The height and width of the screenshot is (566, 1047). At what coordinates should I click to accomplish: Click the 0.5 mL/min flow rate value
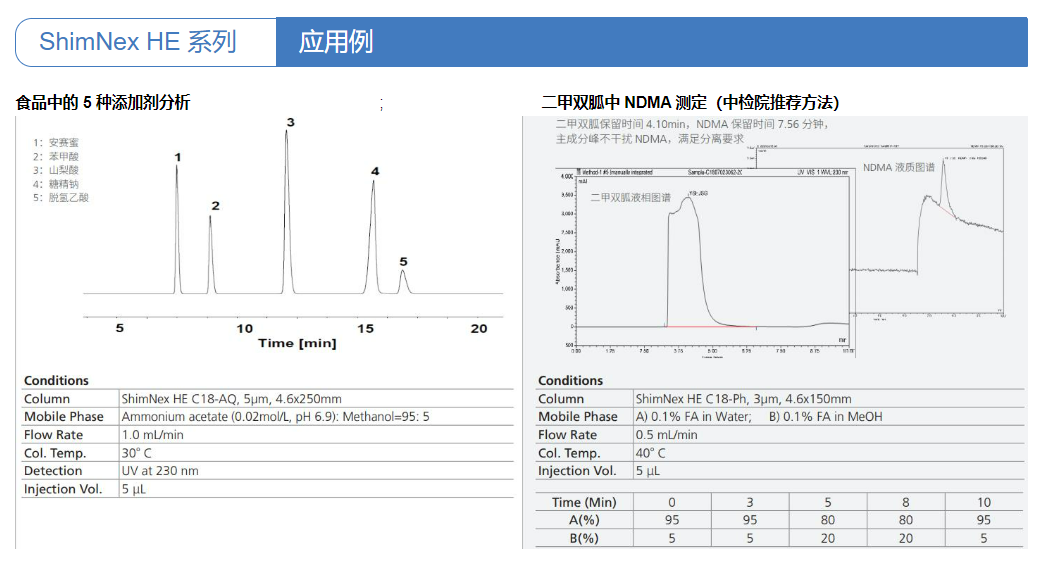tap(666, 435)
